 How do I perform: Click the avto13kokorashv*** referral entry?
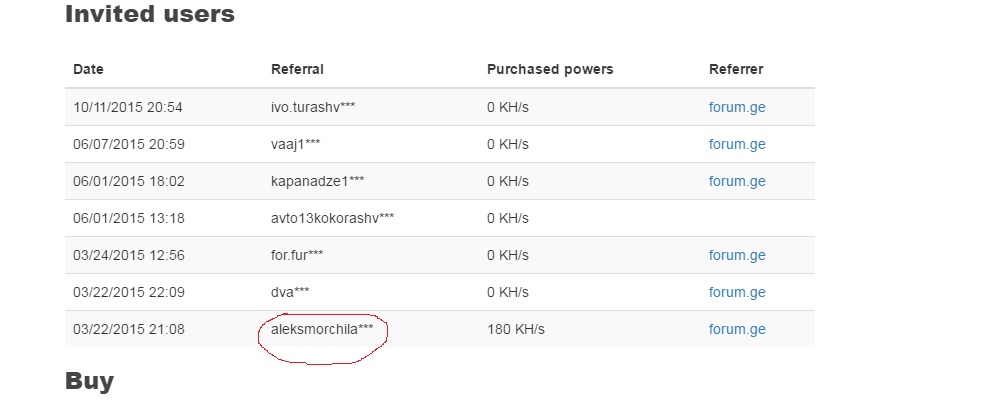(x=332, y=218)
